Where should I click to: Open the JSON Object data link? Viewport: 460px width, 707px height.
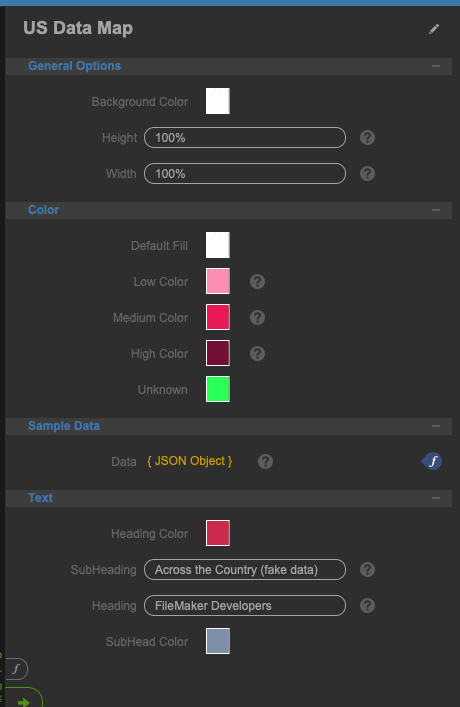[x=189, y=461]
